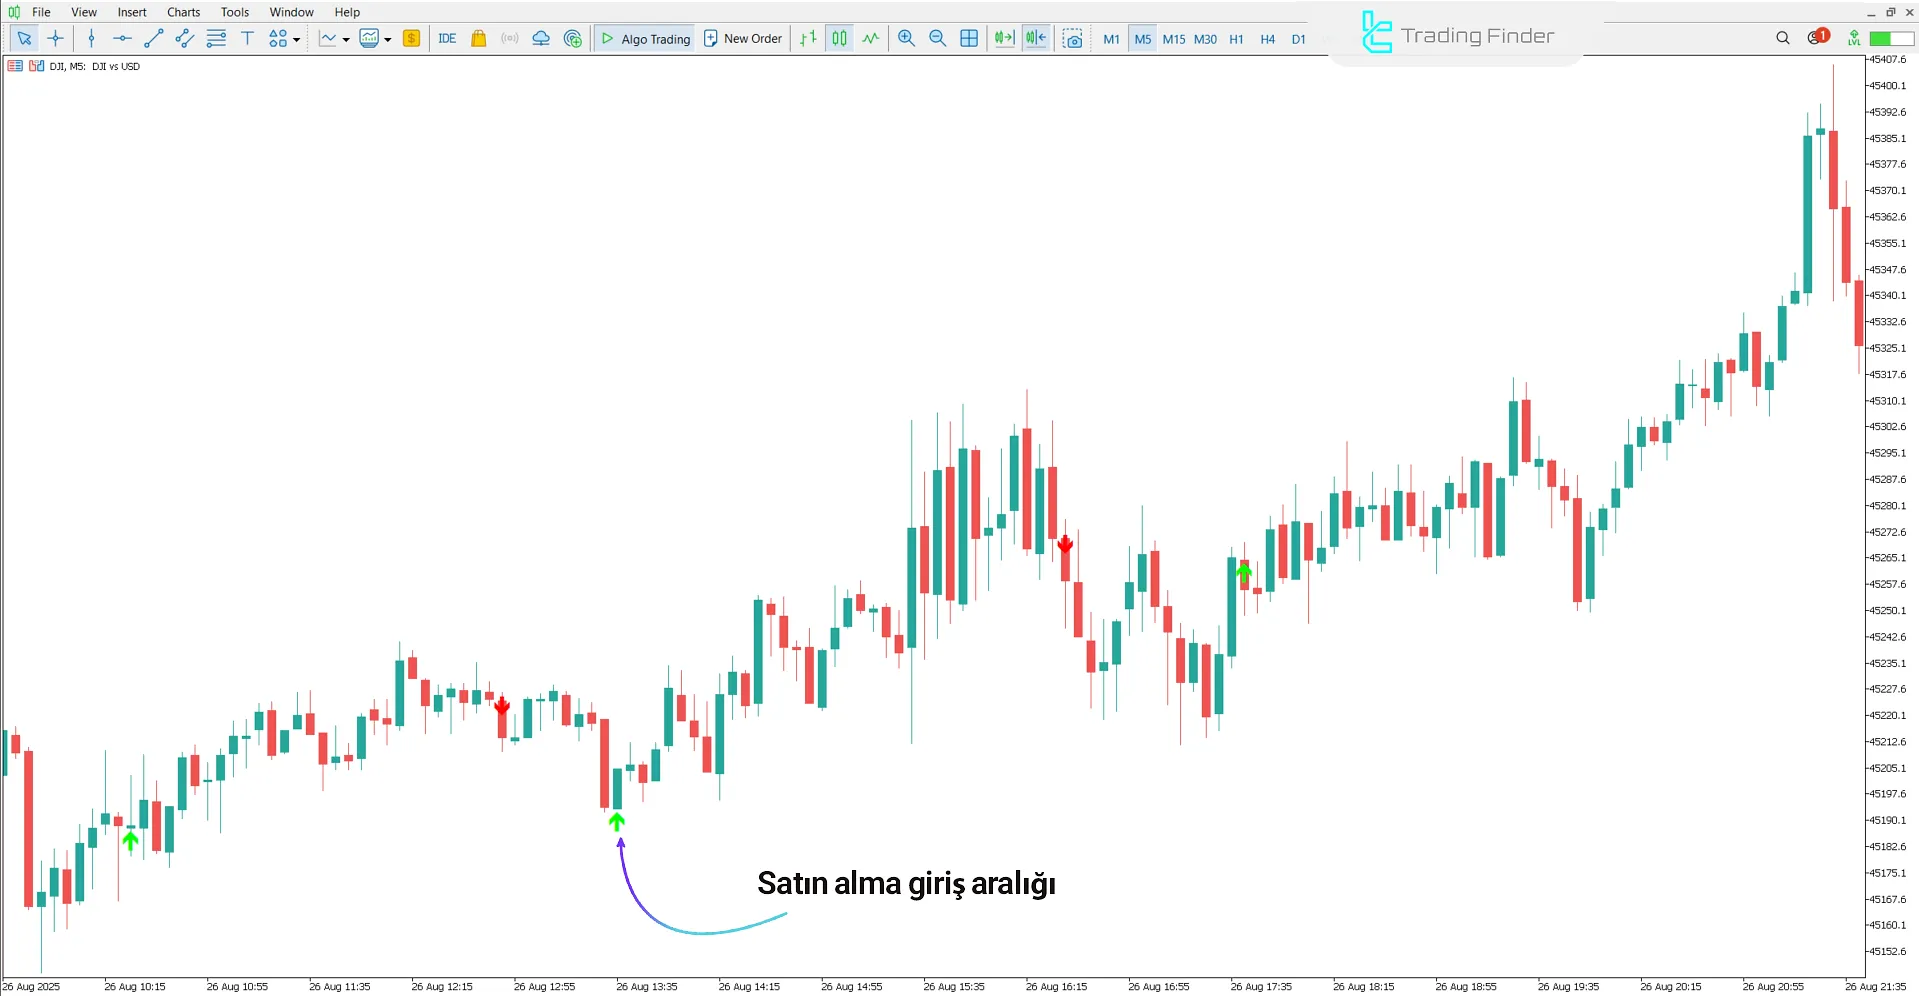The height and width of the screenshot is (996, 1919).
Task: Switch timeframe to H1
Action: [1236, 40]
